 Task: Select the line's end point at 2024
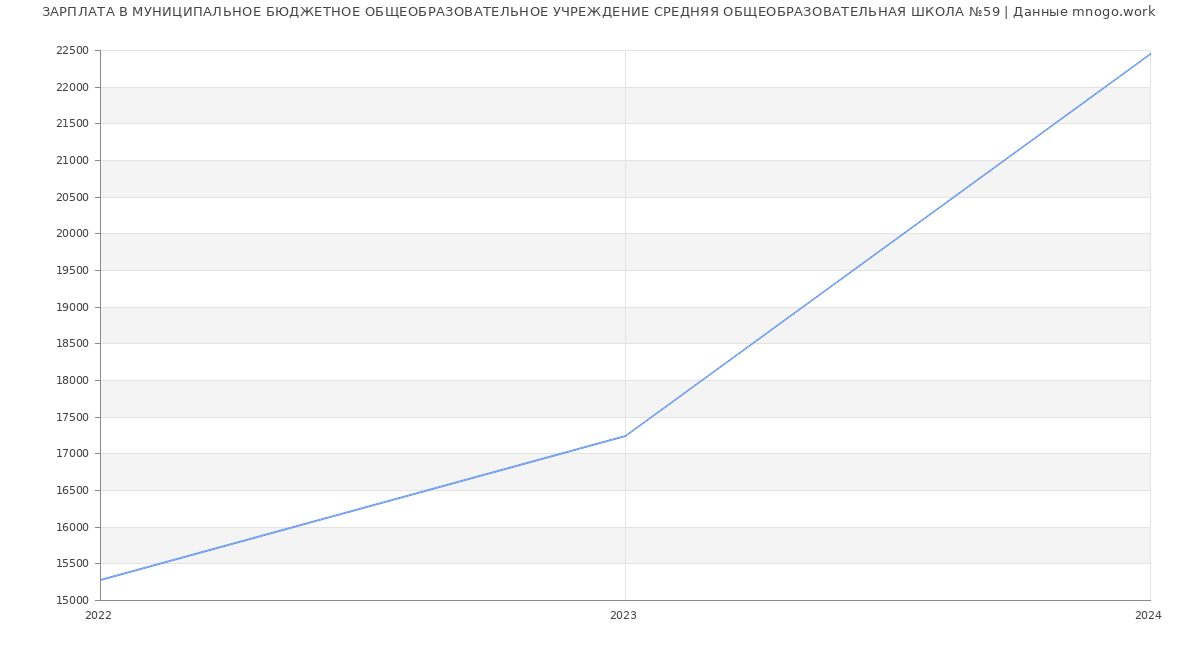coord(1150,54)
